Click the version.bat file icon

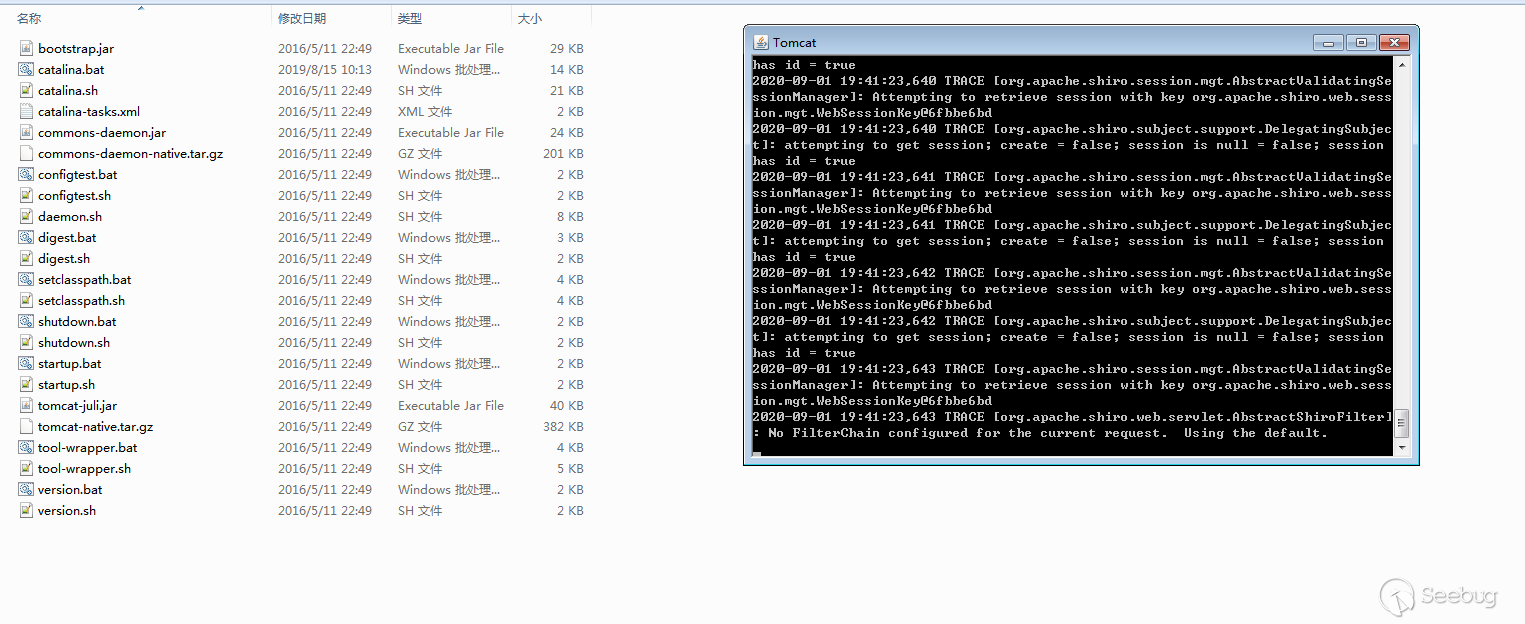(x=26, y=489)
